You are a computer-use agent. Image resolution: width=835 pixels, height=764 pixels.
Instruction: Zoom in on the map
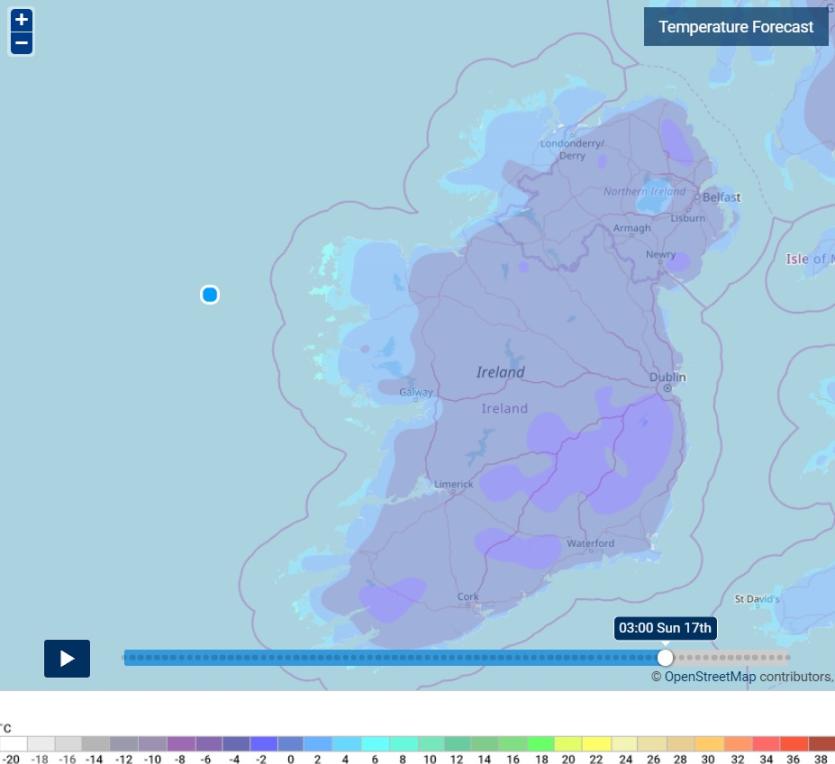(21, 20)
